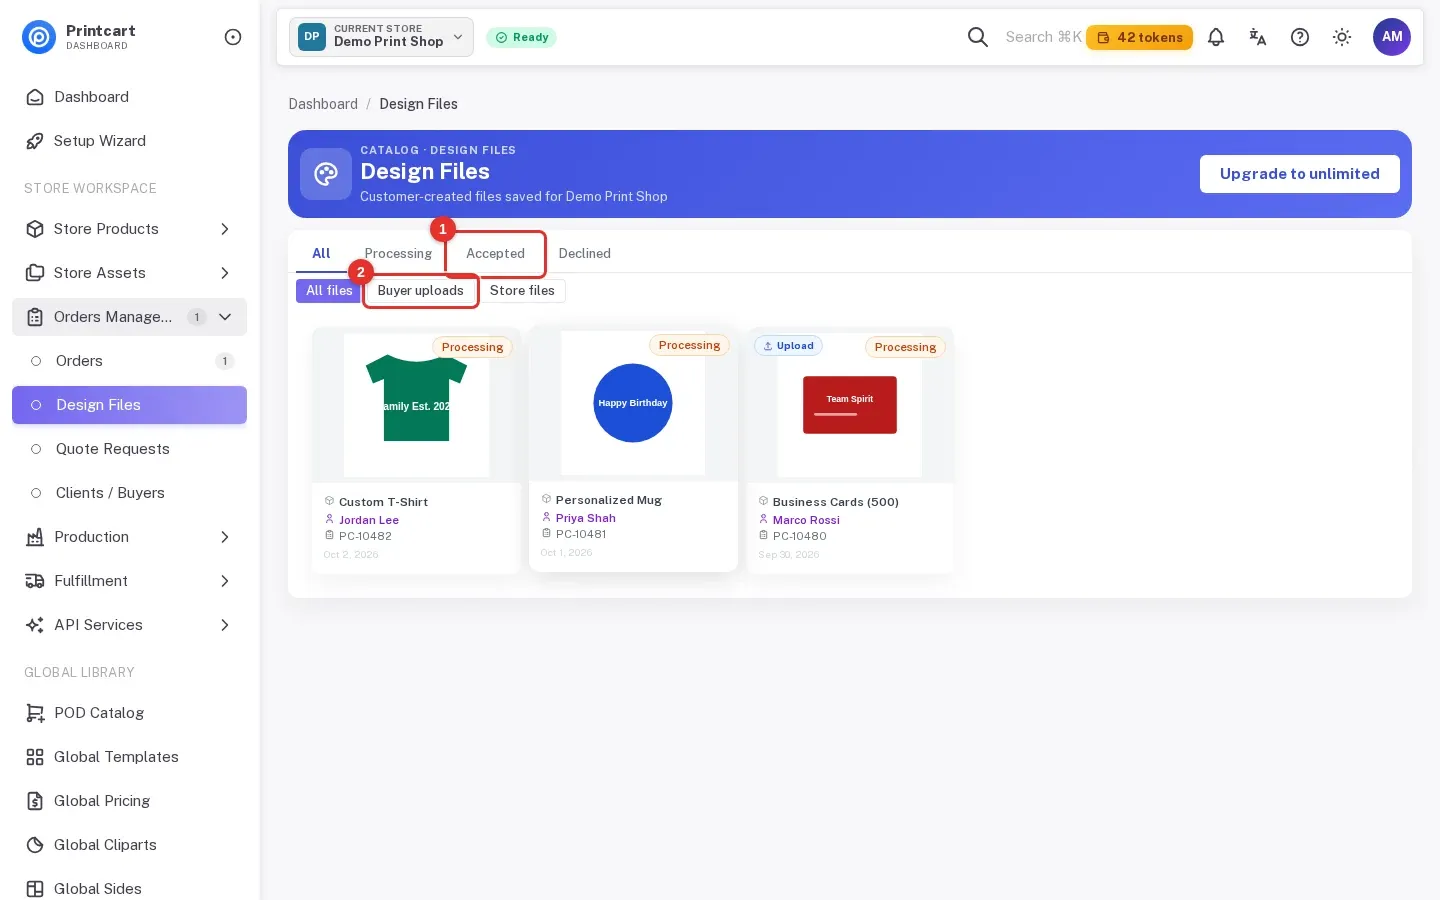Switch to the Processing tab
1440x900 pixels.
tap(398, 254)
